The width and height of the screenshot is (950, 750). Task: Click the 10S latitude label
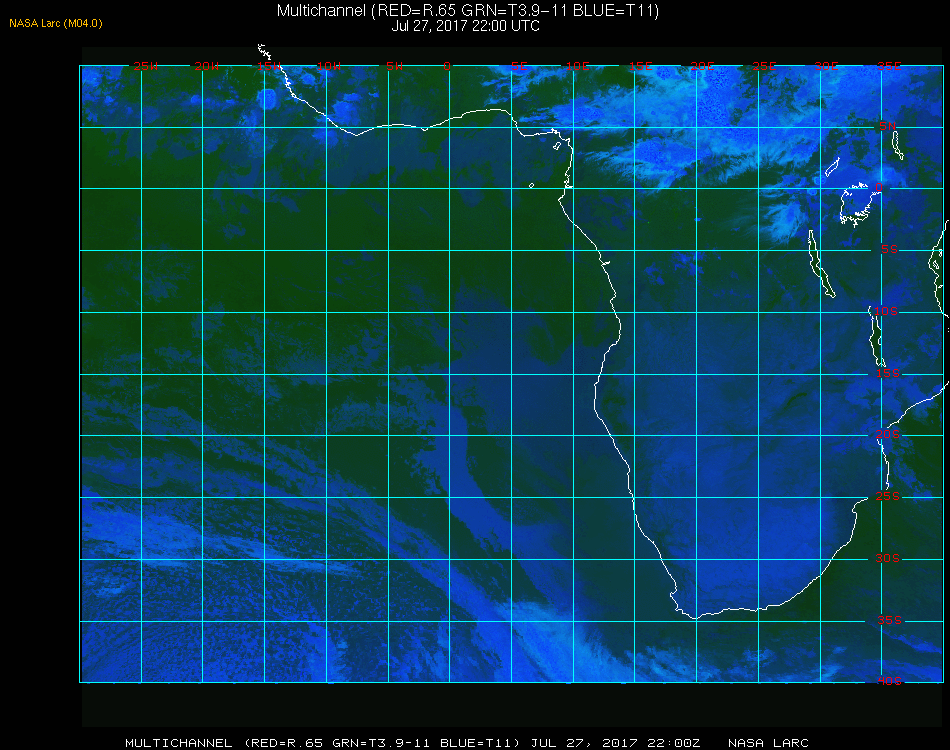pos(886,311)
